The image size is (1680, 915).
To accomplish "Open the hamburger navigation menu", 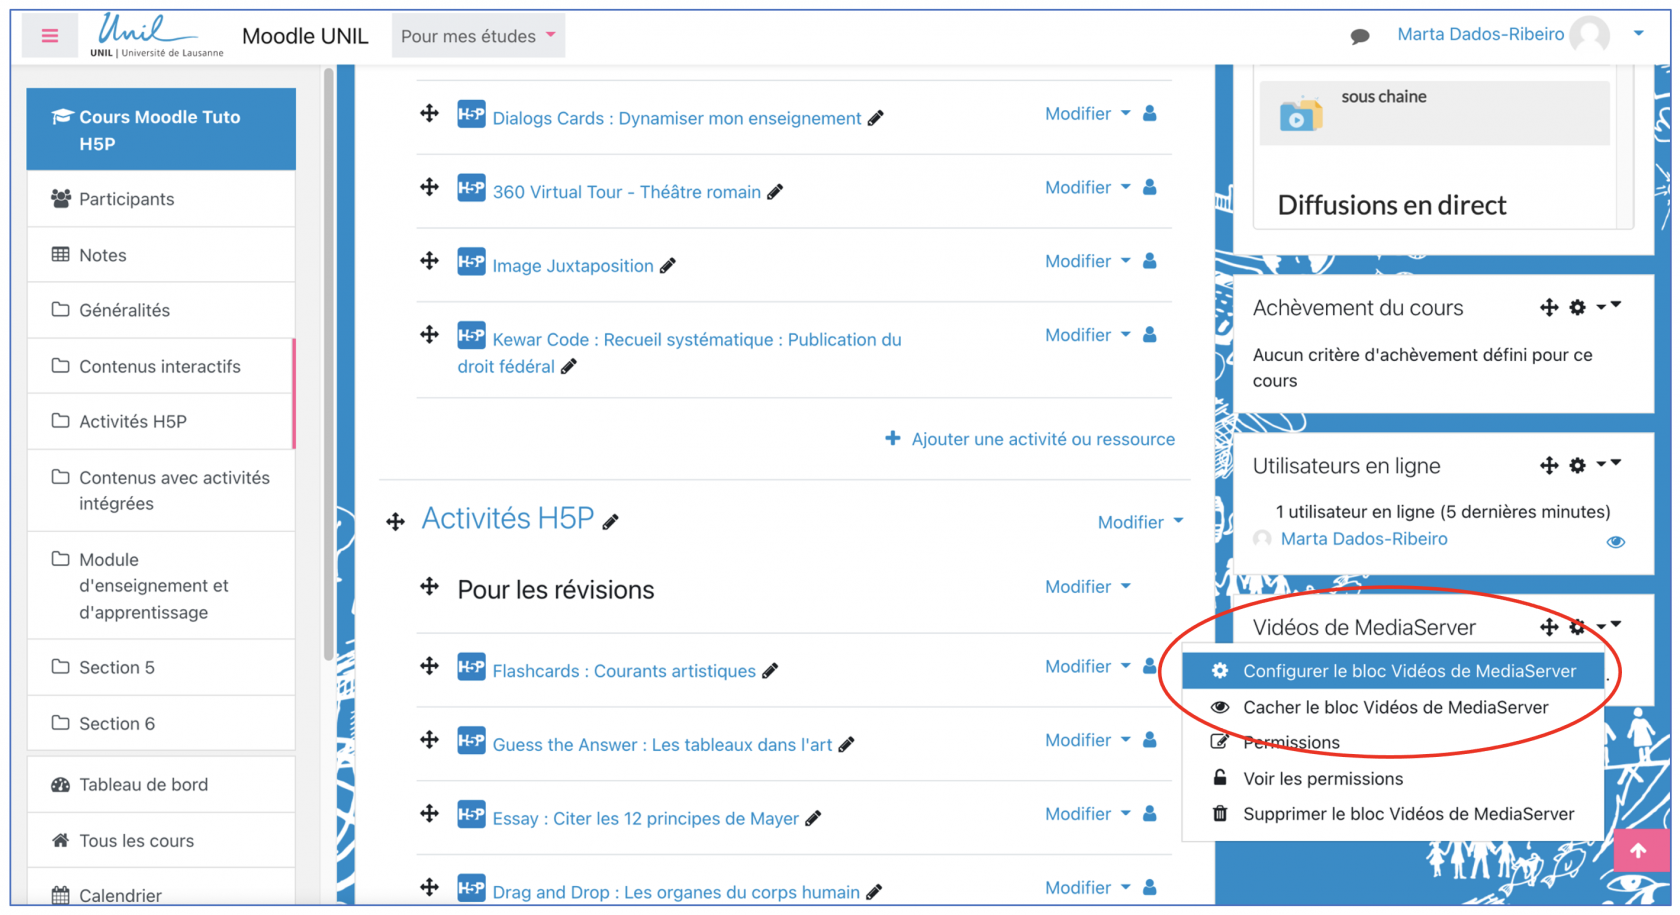I will (49, 36).
